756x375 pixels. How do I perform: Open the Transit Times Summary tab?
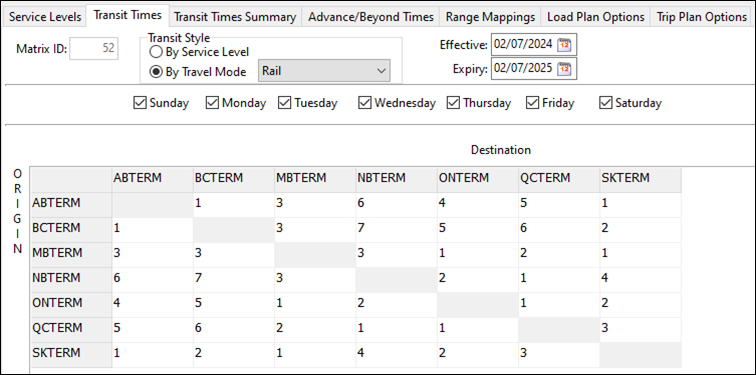(235, 17)
